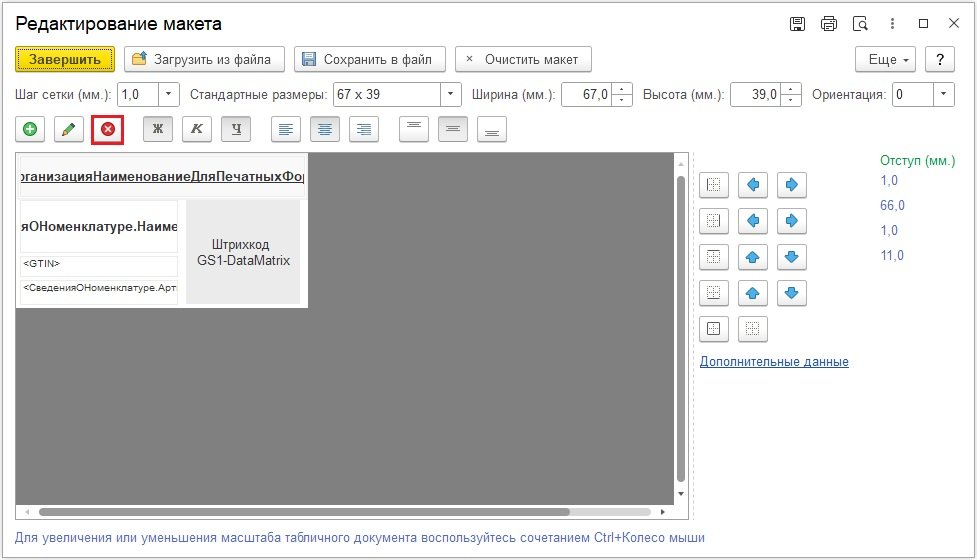977x560 pixels.
Task: Toggle italic К formatting
Action: click(197, 129)
